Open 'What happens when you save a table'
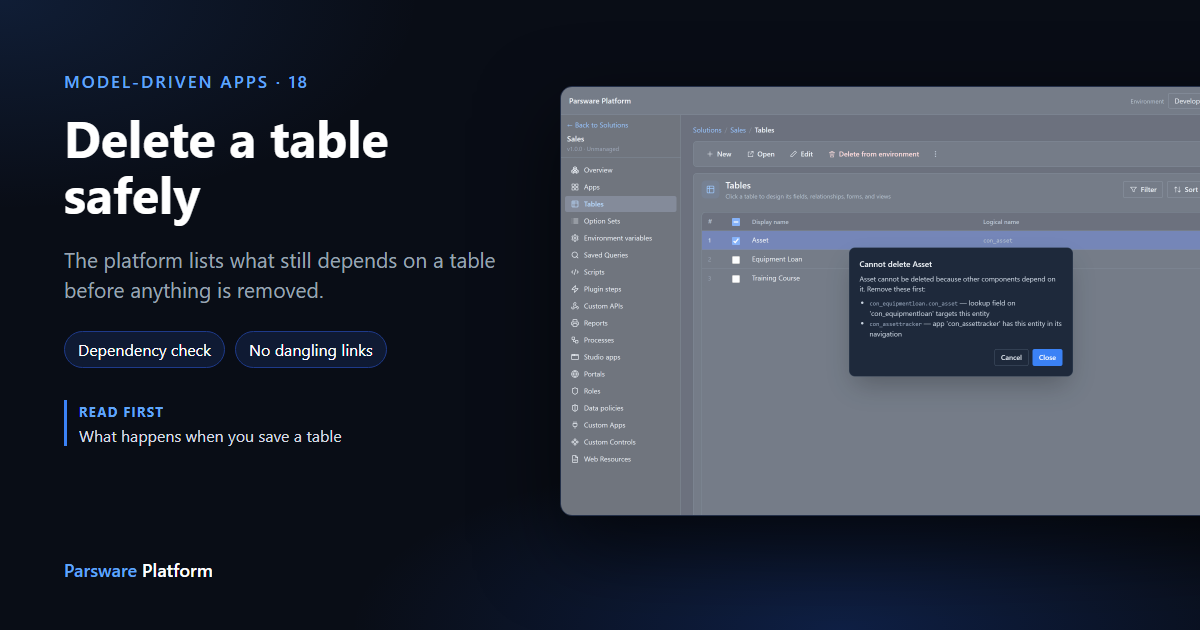The width and height of the screenshot is (1200, 630). [210, 436]
